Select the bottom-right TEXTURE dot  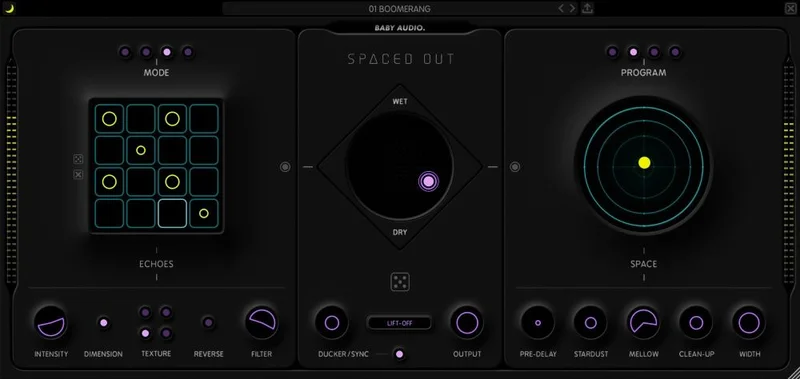(166, 334)
